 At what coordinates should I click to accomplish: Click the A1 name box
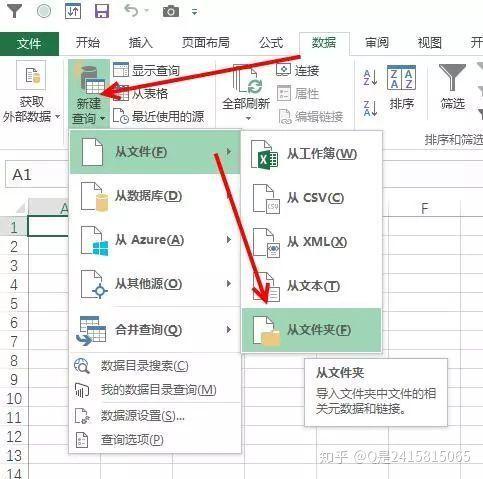tap(37, 175)
